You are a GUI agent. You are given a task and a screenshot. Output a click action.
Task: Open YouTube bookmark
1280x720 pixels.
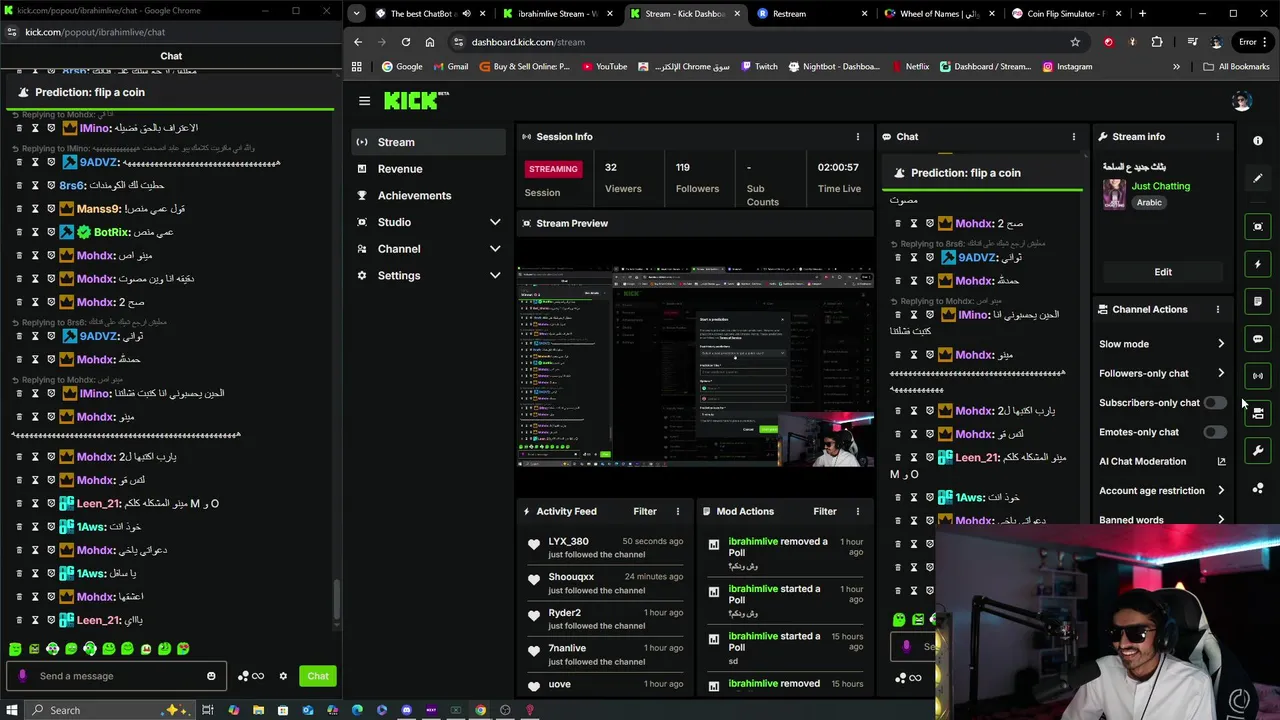coord(603,67)
